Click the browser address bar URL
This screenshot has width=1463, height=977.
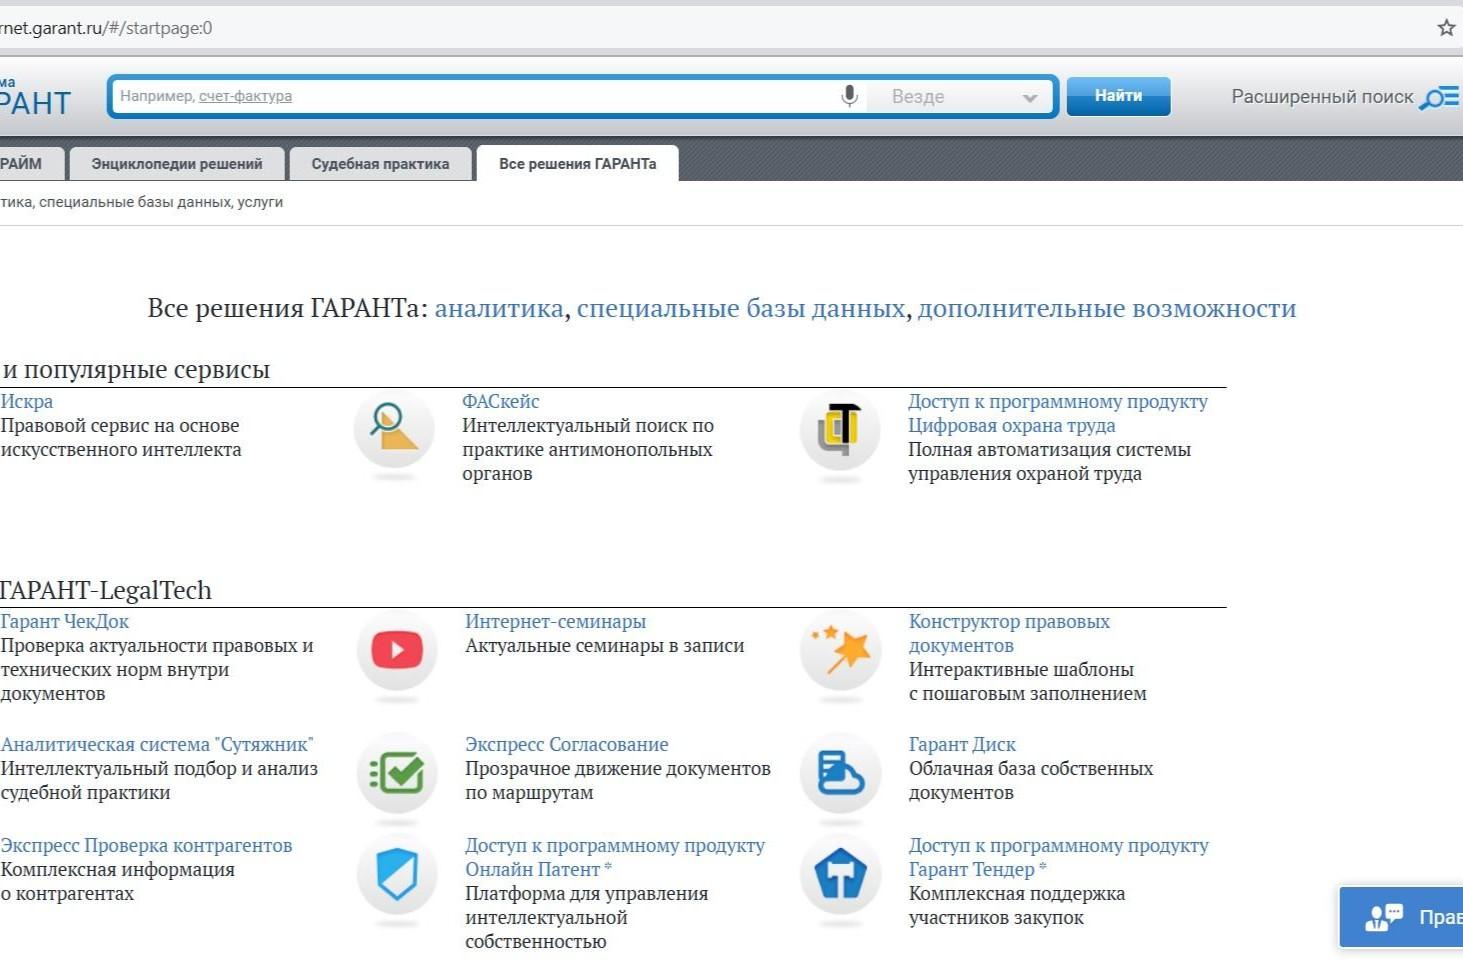(x=106, y=28)
